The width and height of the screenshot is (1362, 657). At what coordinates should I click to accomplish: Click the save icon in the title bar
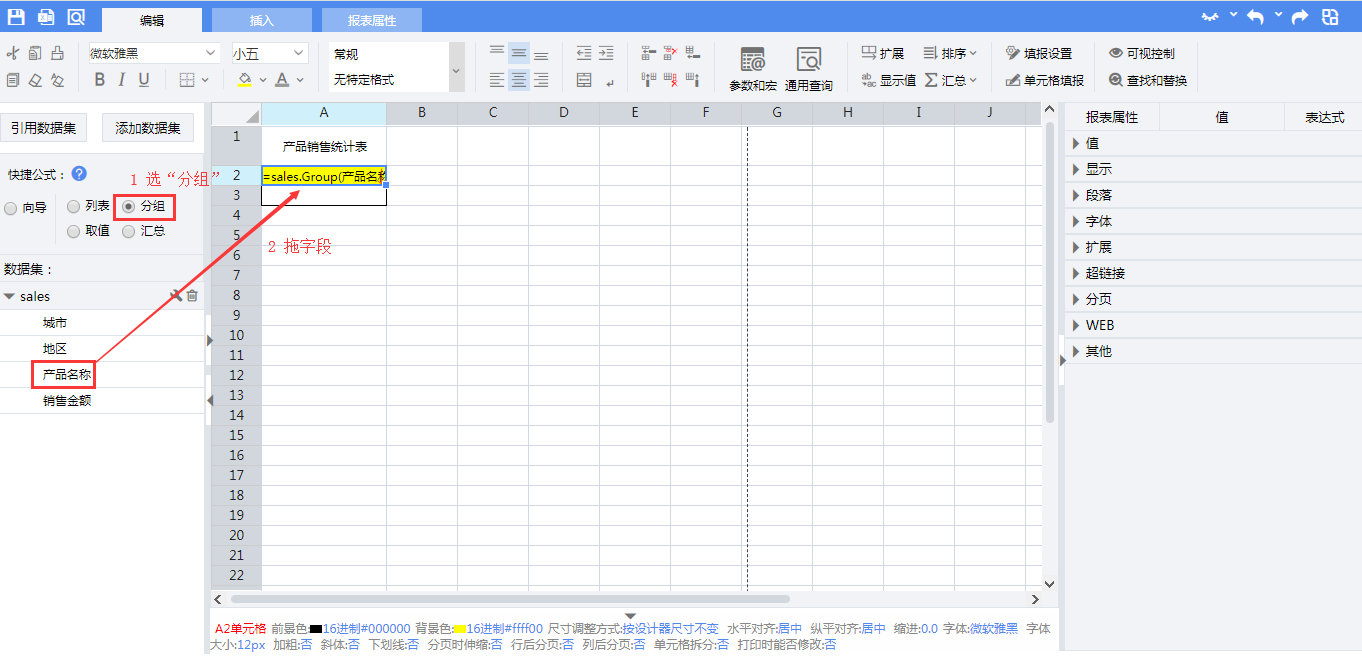point(16,17)
